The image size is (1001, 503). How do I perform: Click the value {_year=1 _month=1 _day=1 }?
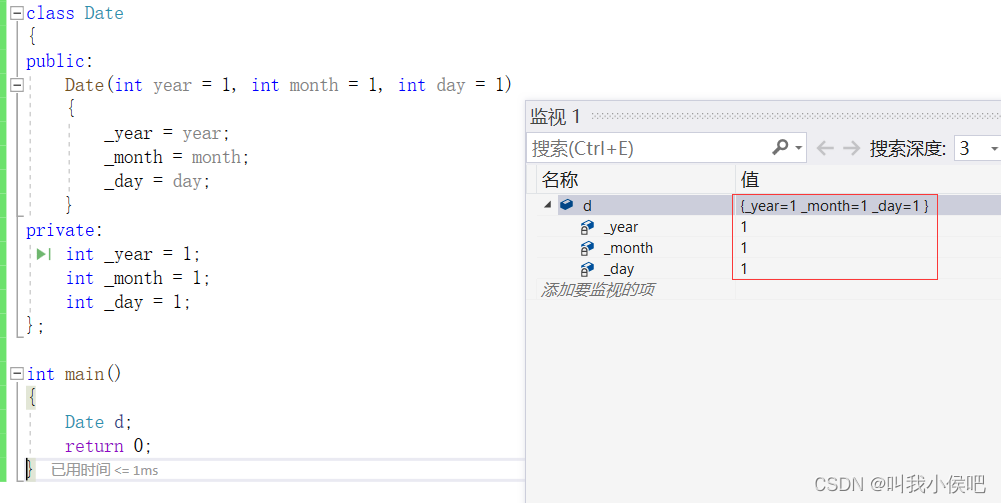click(x=834, y=206)
